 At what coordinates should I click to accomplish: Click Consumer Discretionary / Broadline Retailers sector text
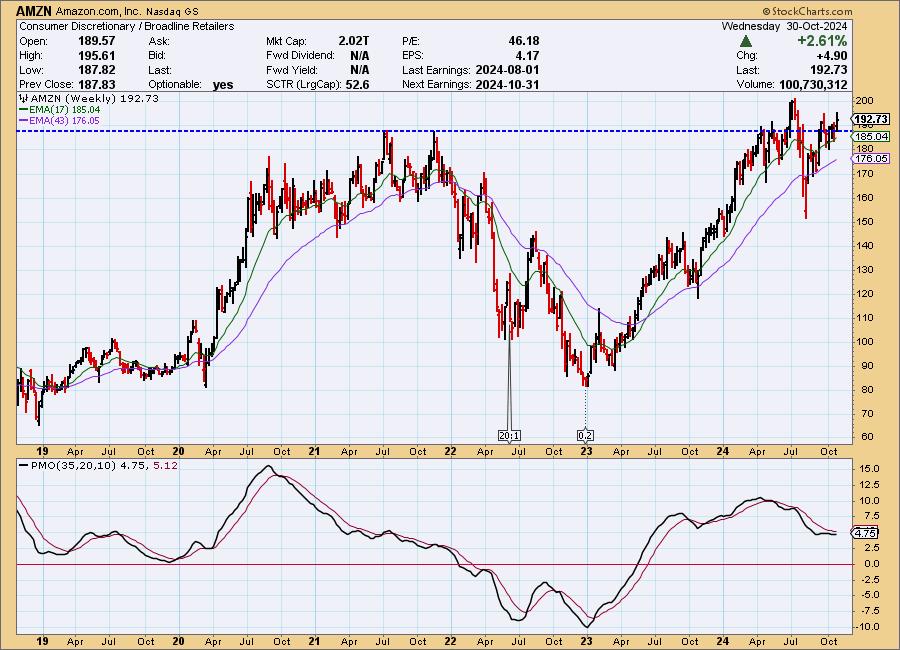click(127, 26)
